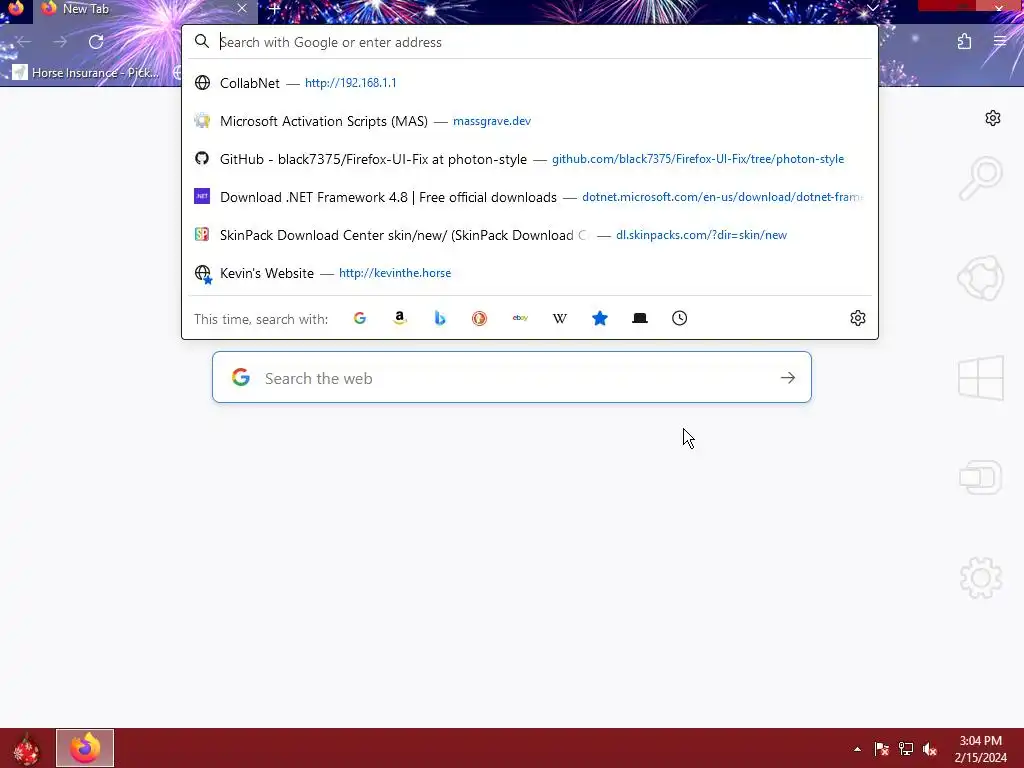Screen dimensions: 1024x768
Task: Open the CollabNet suggestion
Action: 530,83
